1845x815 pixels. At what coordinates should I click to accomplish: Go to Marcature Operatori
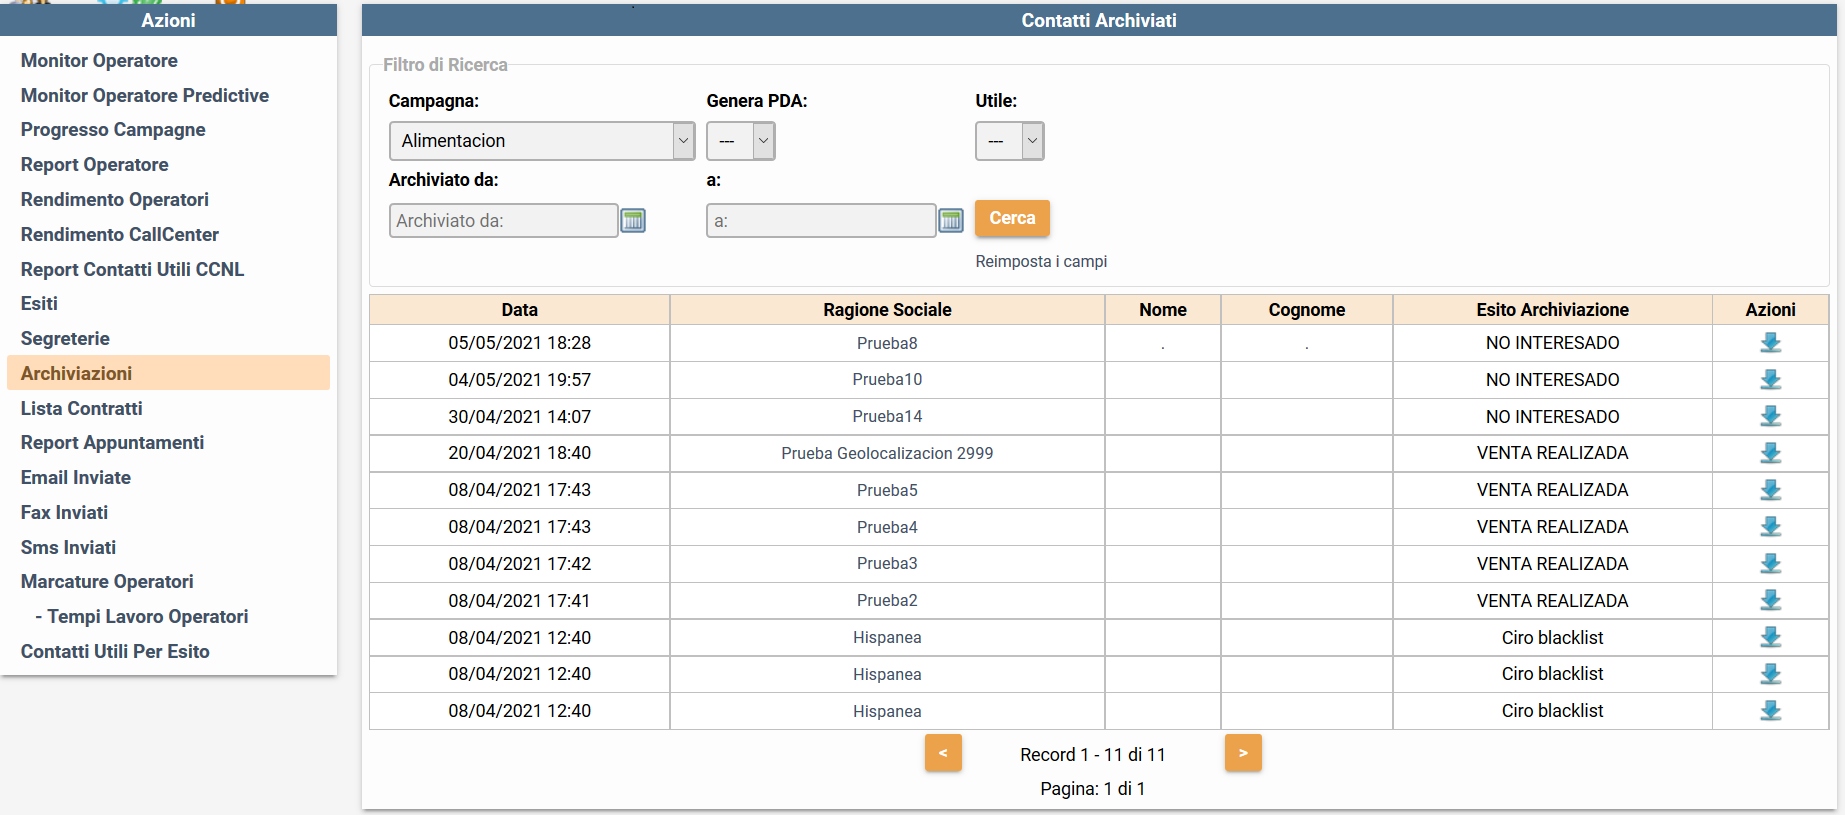coord(107,582)
